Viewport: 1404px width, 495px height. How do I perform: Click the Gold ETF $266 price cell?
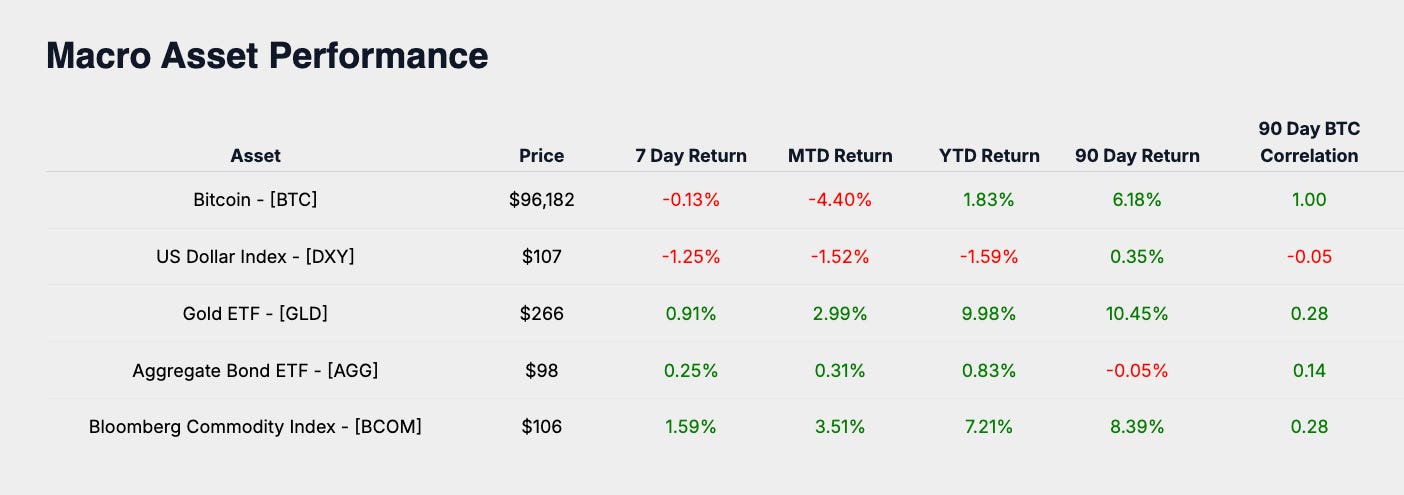pyautogui.click(x=541, y=314)
